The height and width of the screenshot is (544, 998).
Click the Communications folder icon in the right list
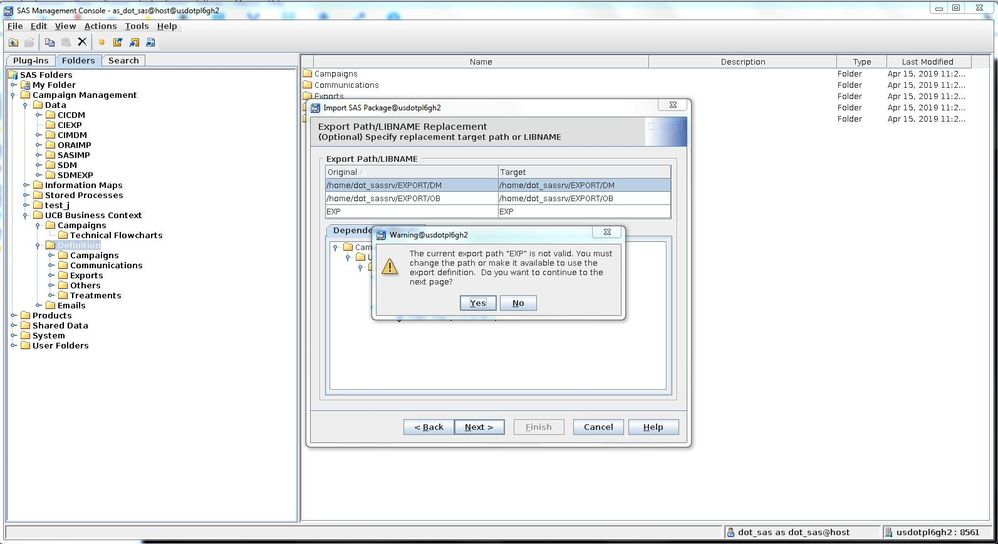pos(307,85)
